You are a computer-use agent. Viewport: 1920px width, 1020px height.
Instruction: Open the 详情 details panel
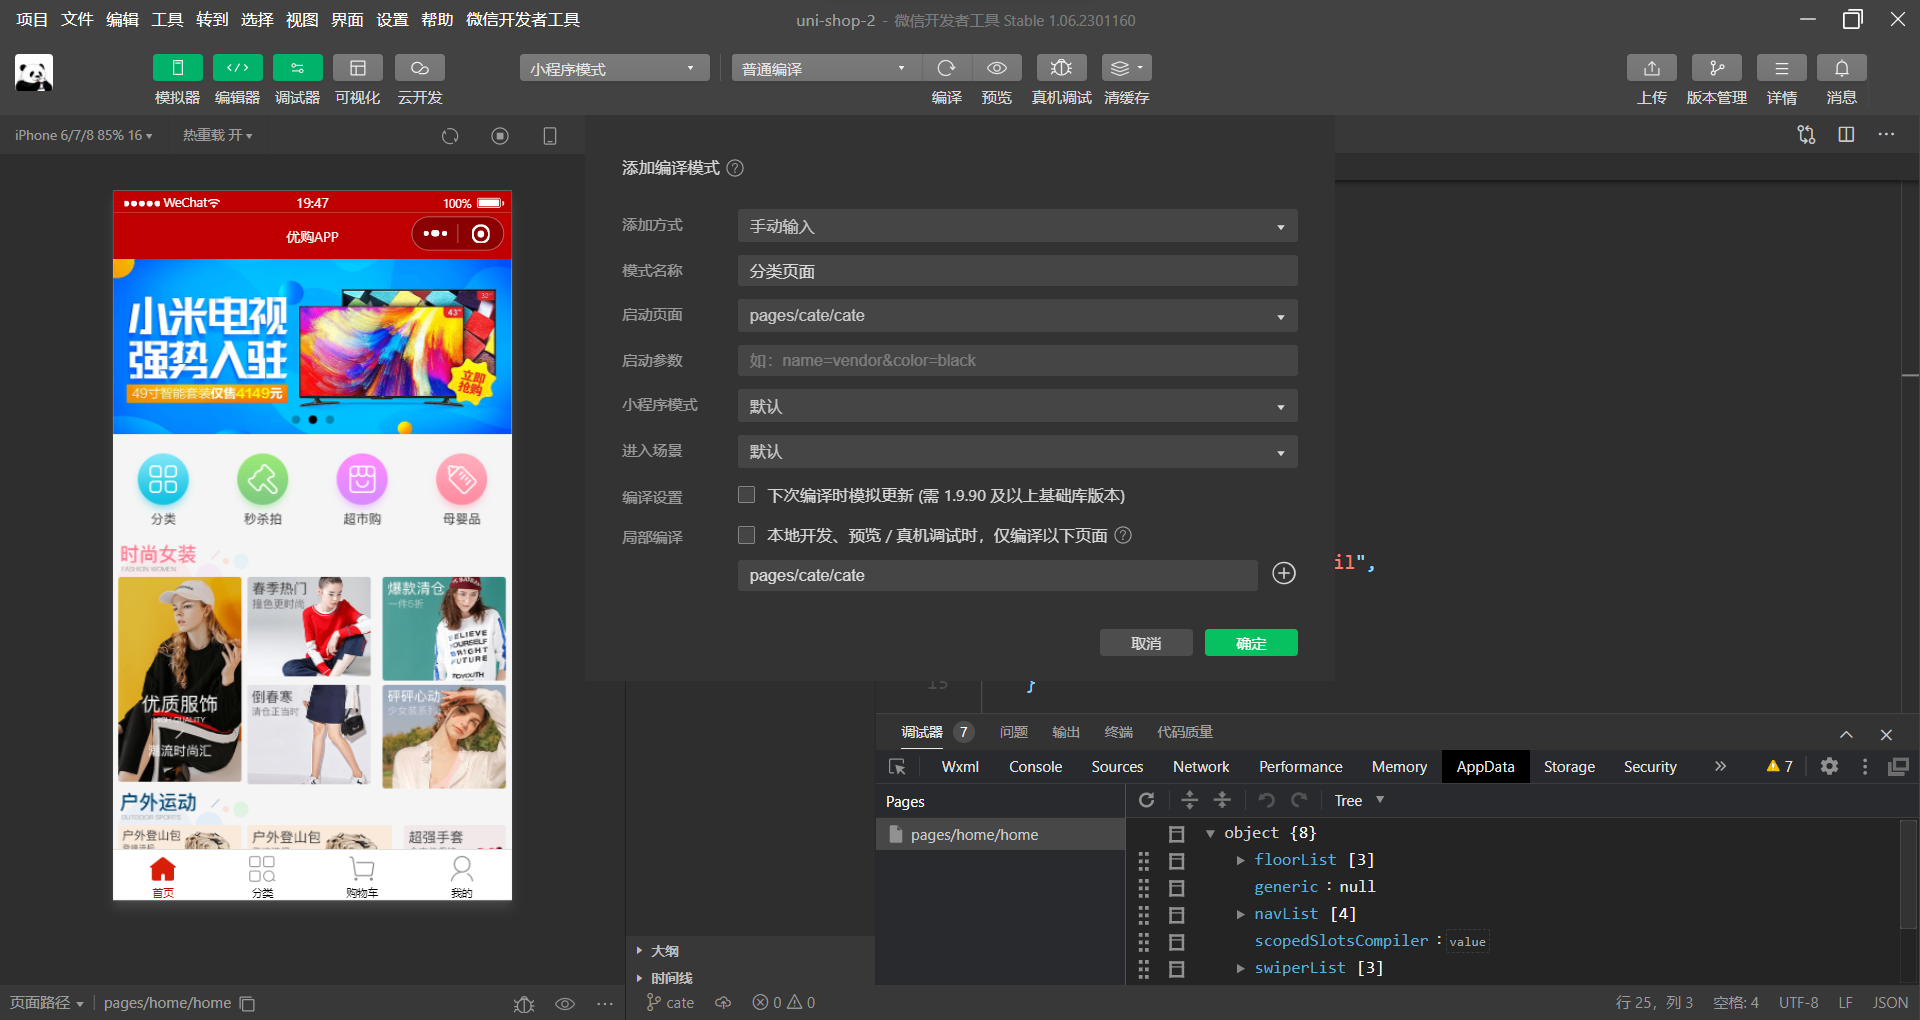pyautogui.click(x=1782, y=68)
